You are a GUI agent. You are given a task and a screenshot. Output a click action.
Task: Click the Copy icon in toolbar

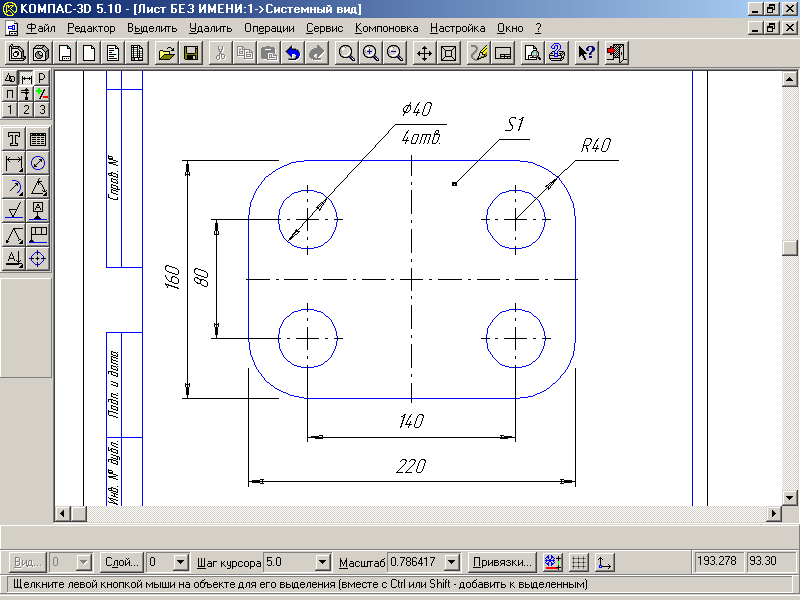tap(245, 53)
